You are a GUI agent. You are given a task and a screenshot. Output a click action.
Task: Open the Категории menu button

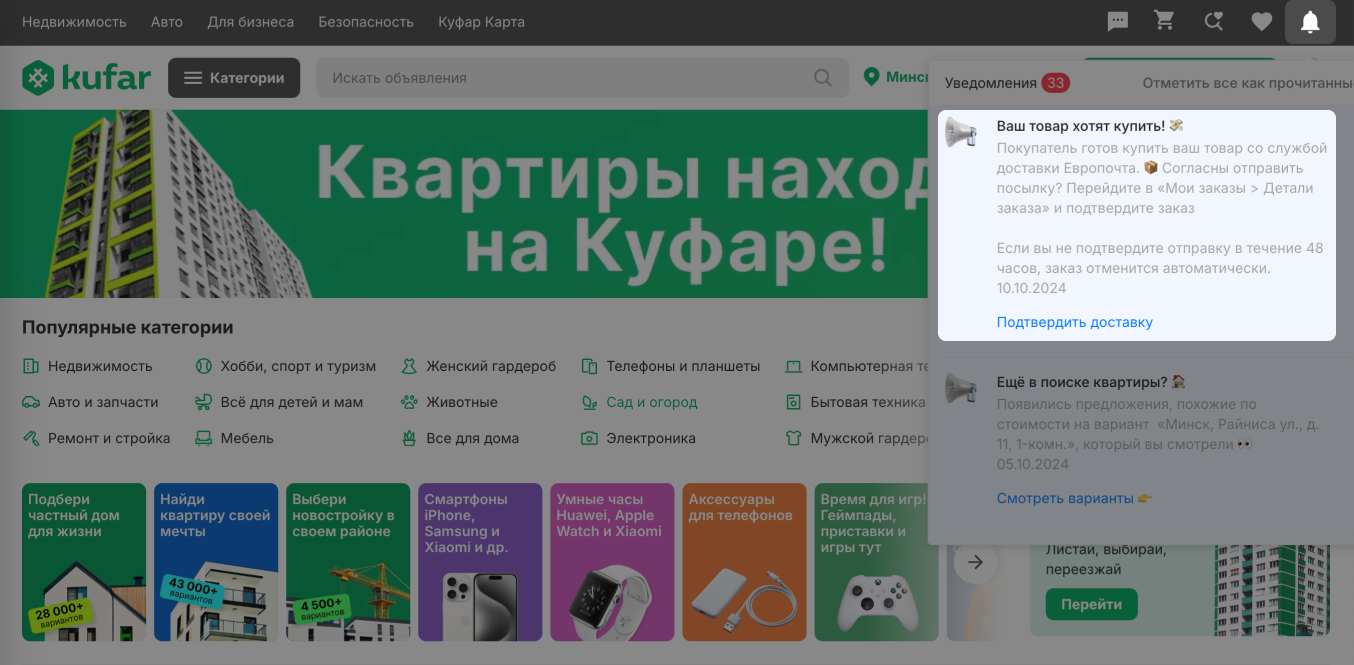234,78
